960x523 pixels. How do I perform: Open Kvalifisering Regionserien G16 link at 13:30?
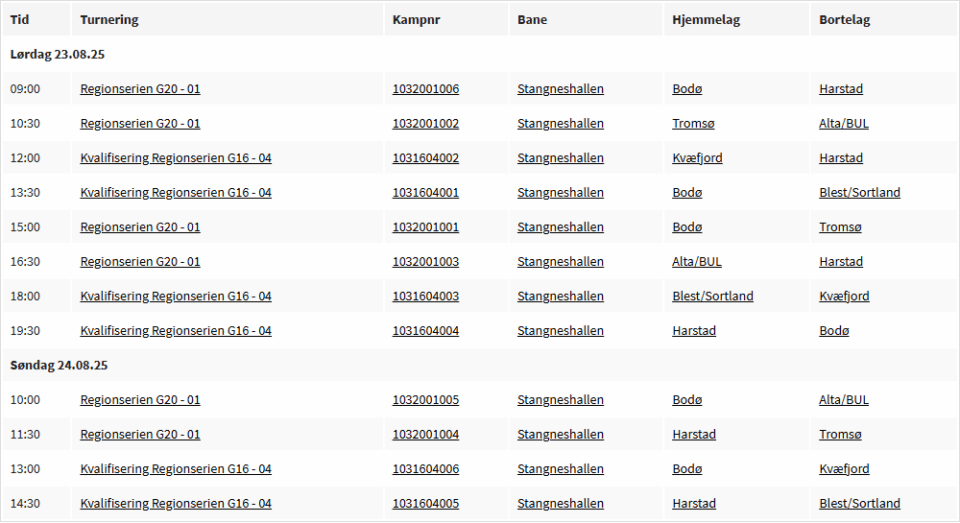[x=175, y=193]
